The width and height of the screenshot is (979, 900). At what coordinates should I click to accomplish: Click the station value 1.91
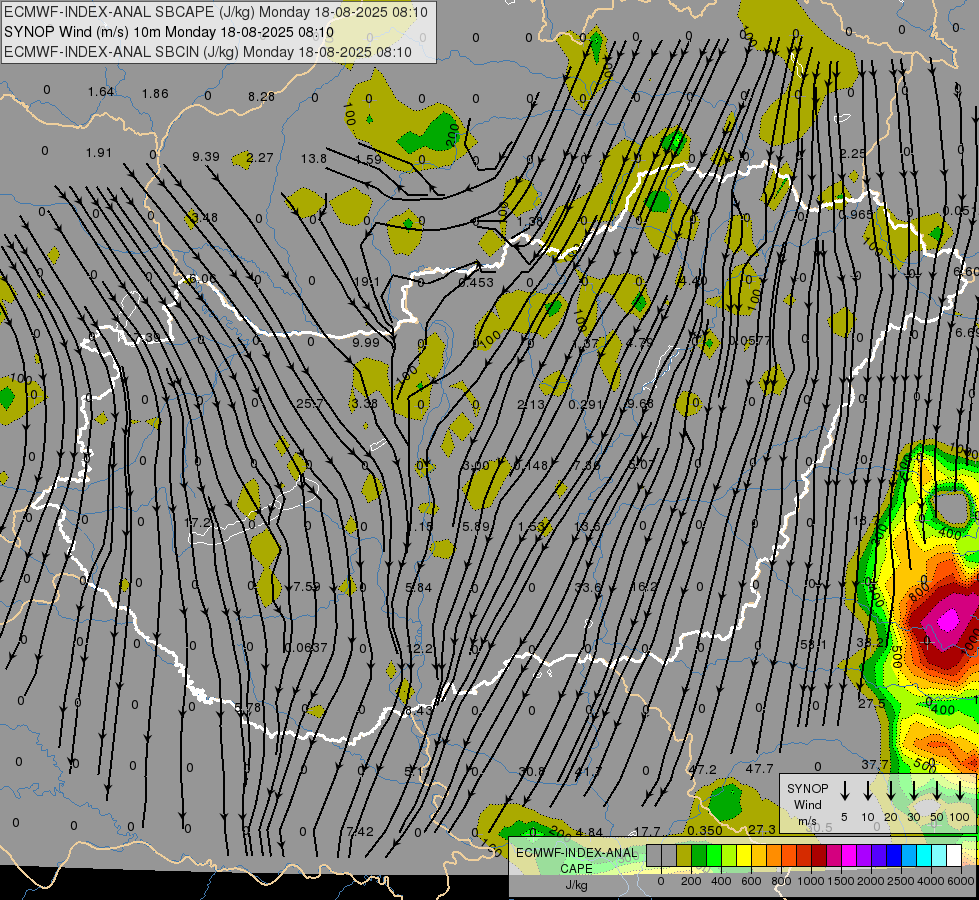tap(99, 152)
